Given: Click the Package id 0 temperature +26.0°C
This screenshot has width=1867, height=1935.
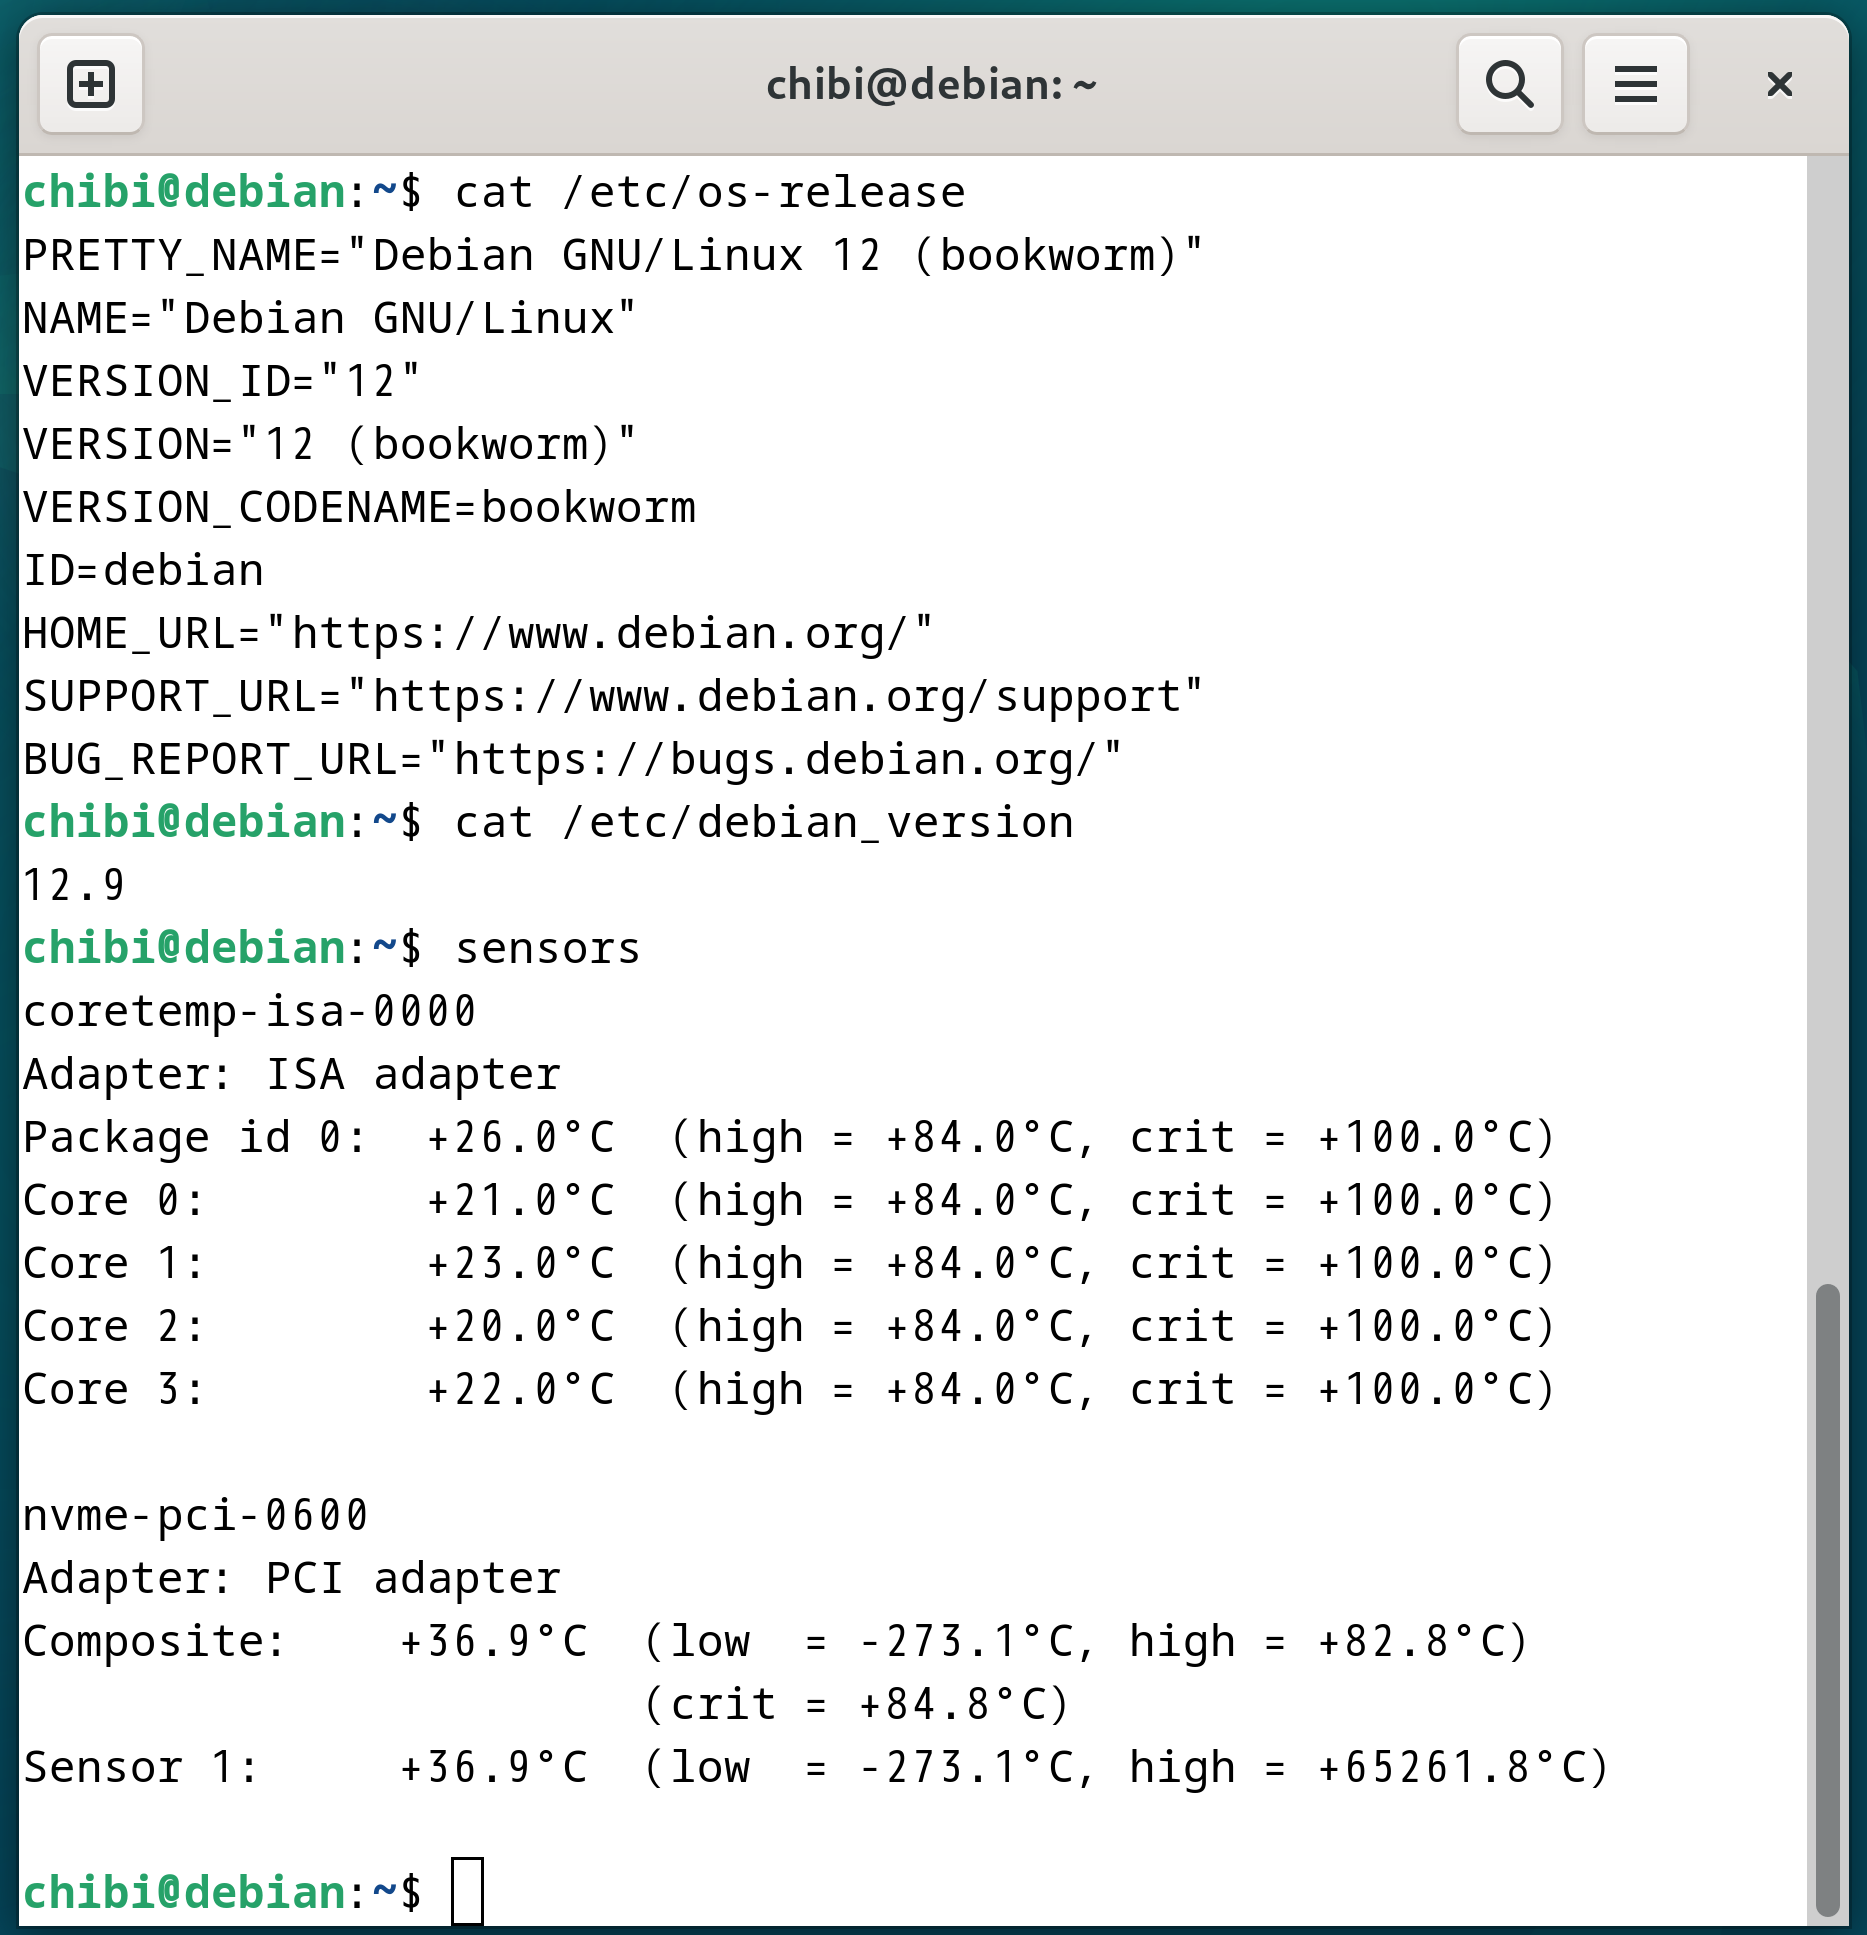Looking at the screenshot, I should [520, 1137].
